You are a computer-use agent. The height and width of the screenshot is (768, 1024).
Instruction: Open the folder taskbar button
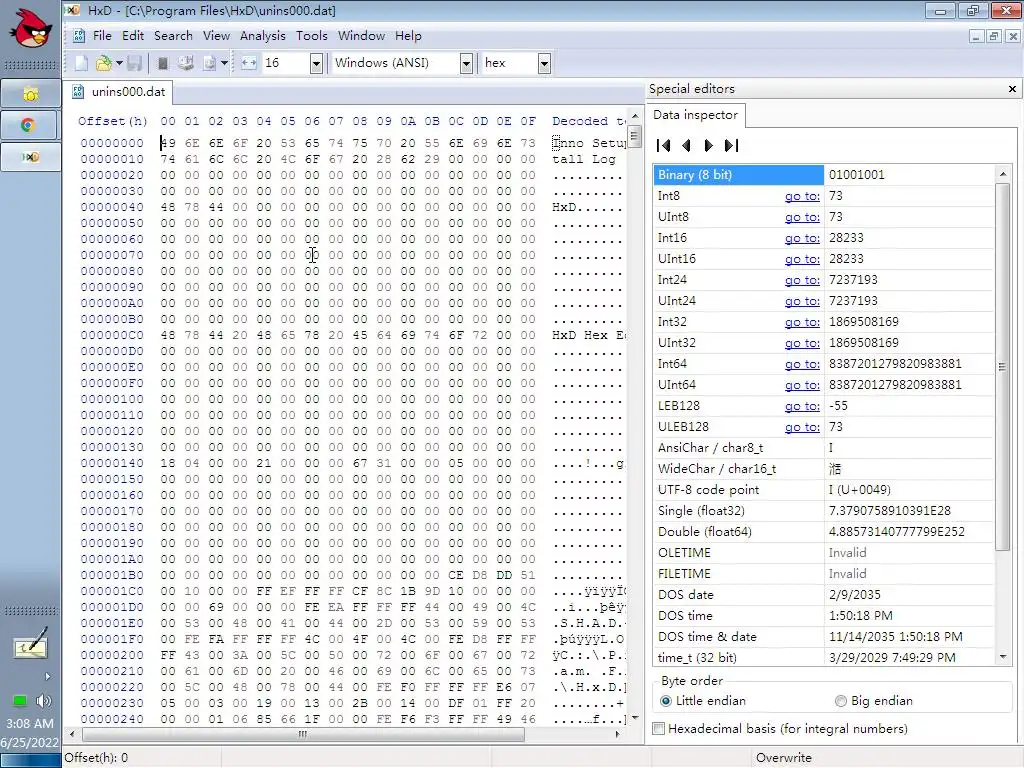tap(31, 94)
